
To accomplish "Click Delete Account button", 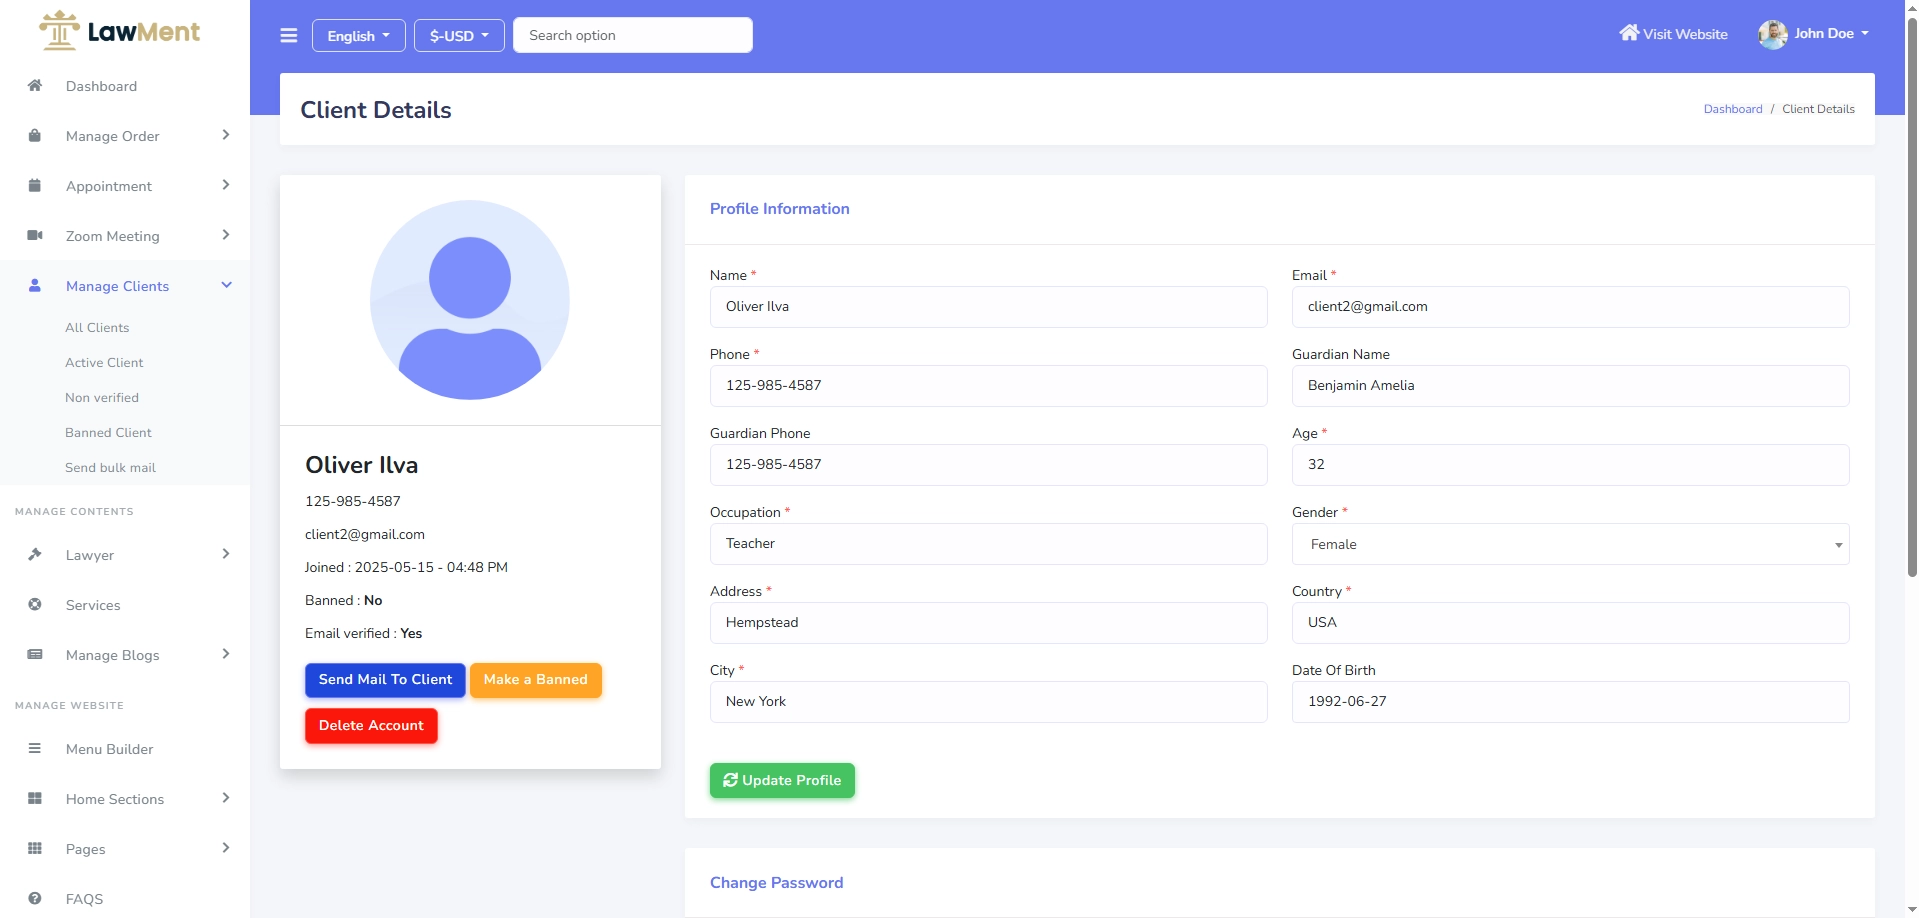I will pos(371,726).
